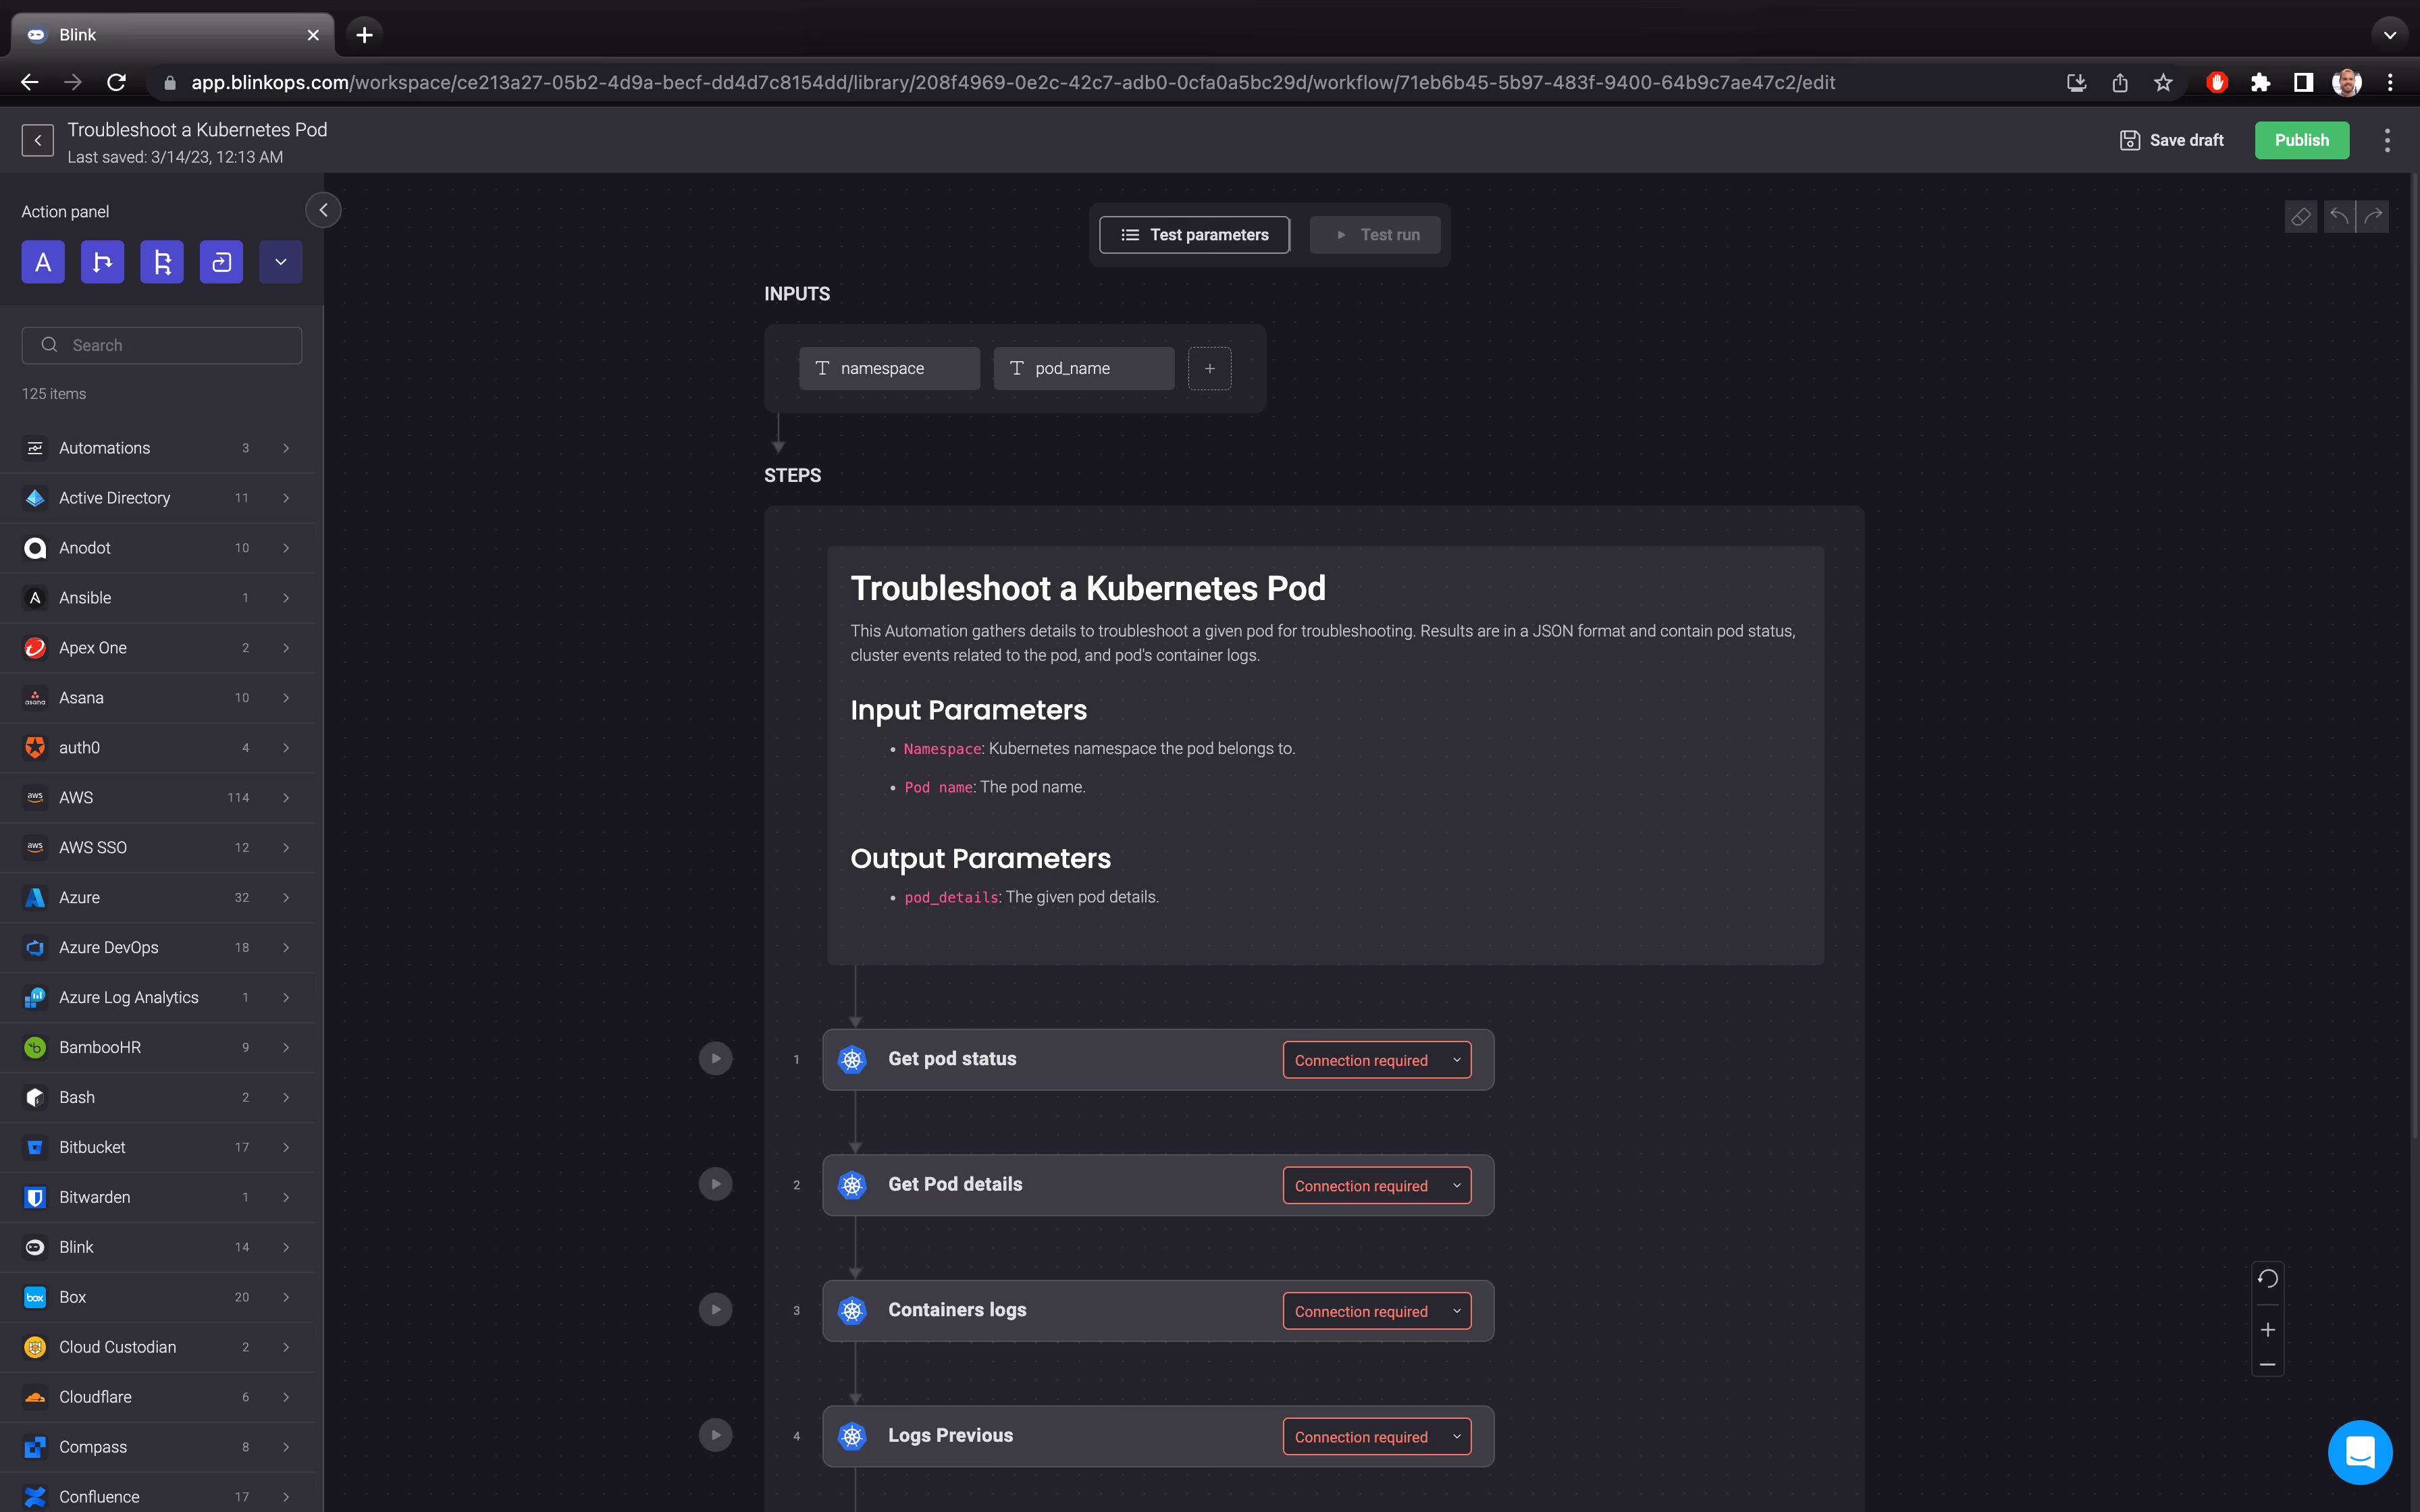Click Kubernetes icon on Containers logs
Image resolution: width=2420 pixels, height=1512 pixels.
852,1310
